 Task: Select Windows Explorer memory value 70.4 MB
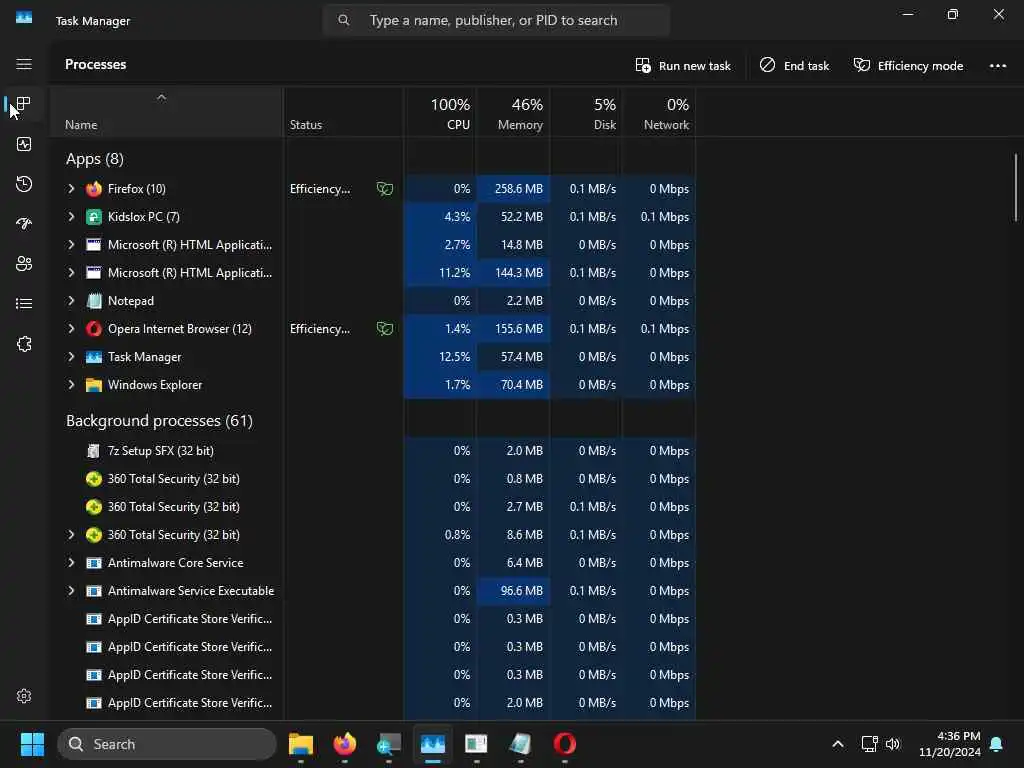click(513, 385)
